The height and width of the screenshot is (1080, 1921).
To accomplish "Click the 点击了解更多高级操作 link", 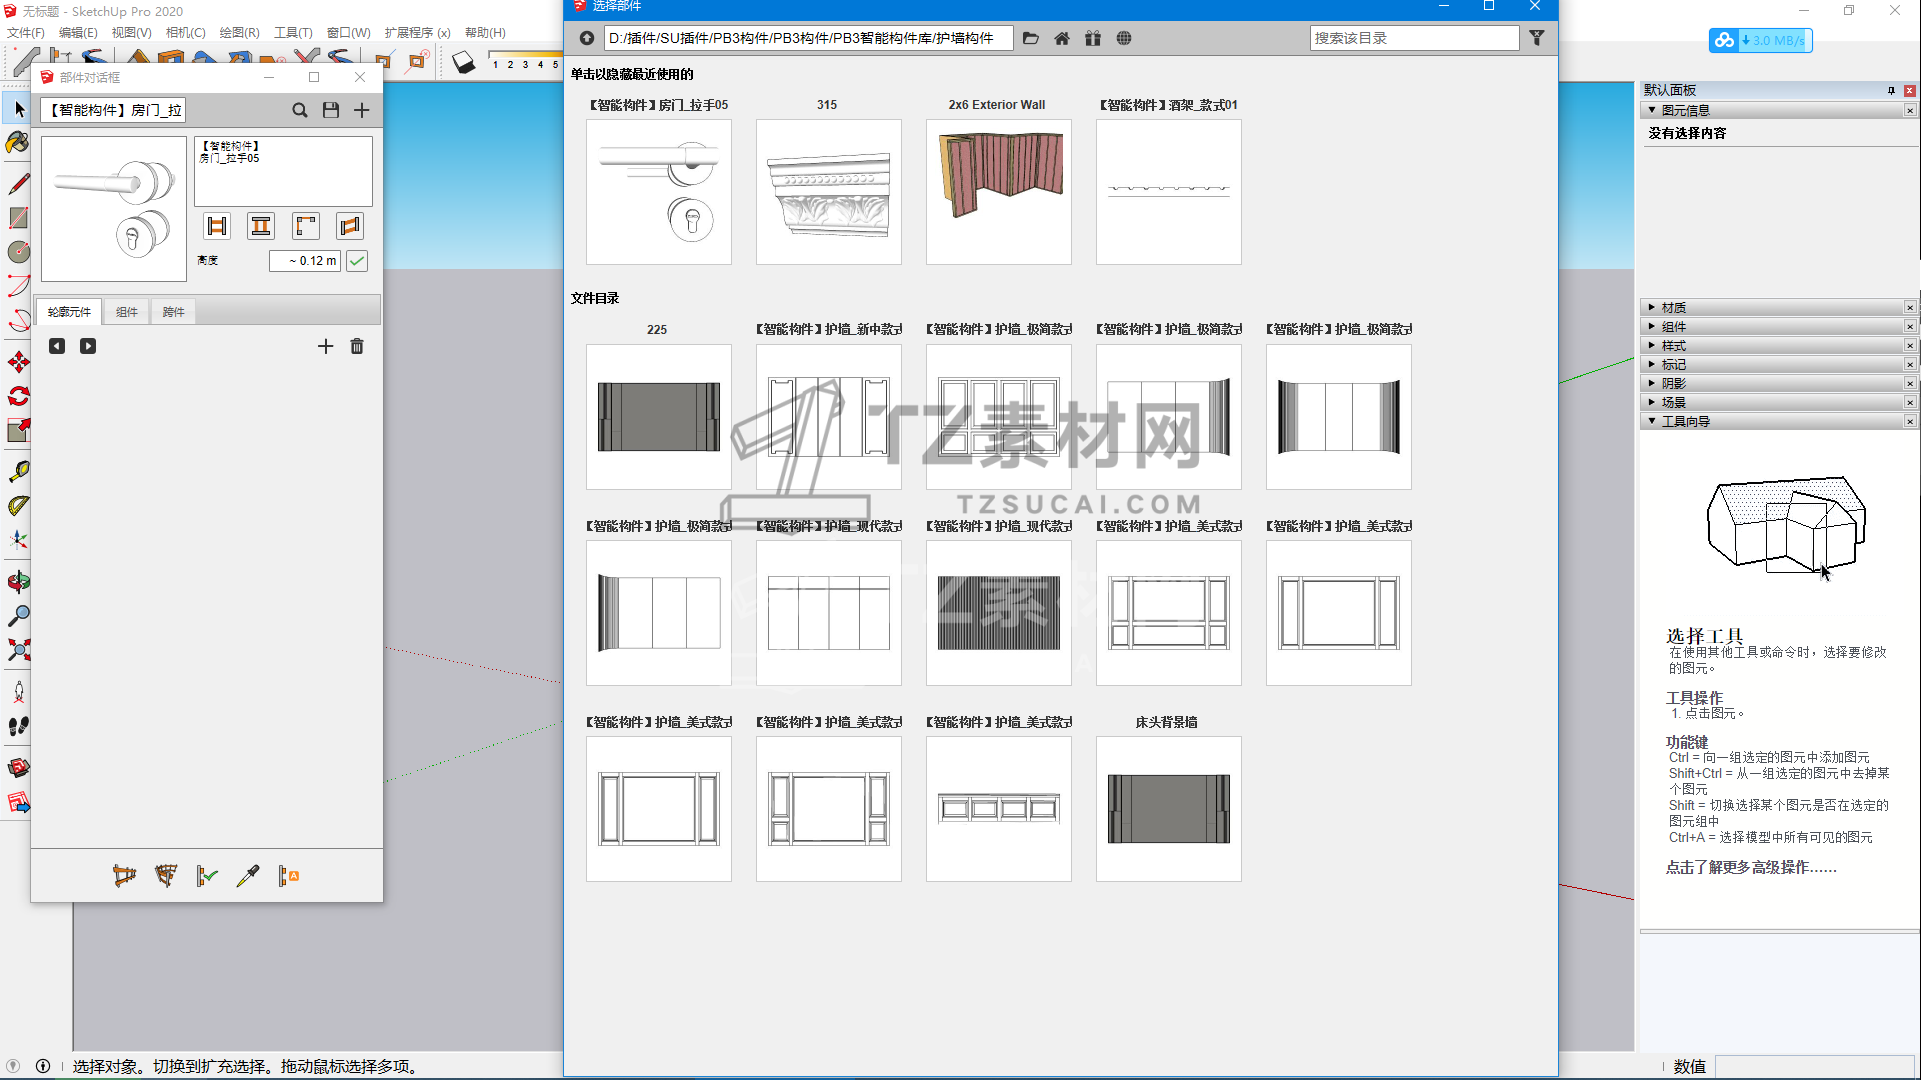I will click(x=1750, y=868).
